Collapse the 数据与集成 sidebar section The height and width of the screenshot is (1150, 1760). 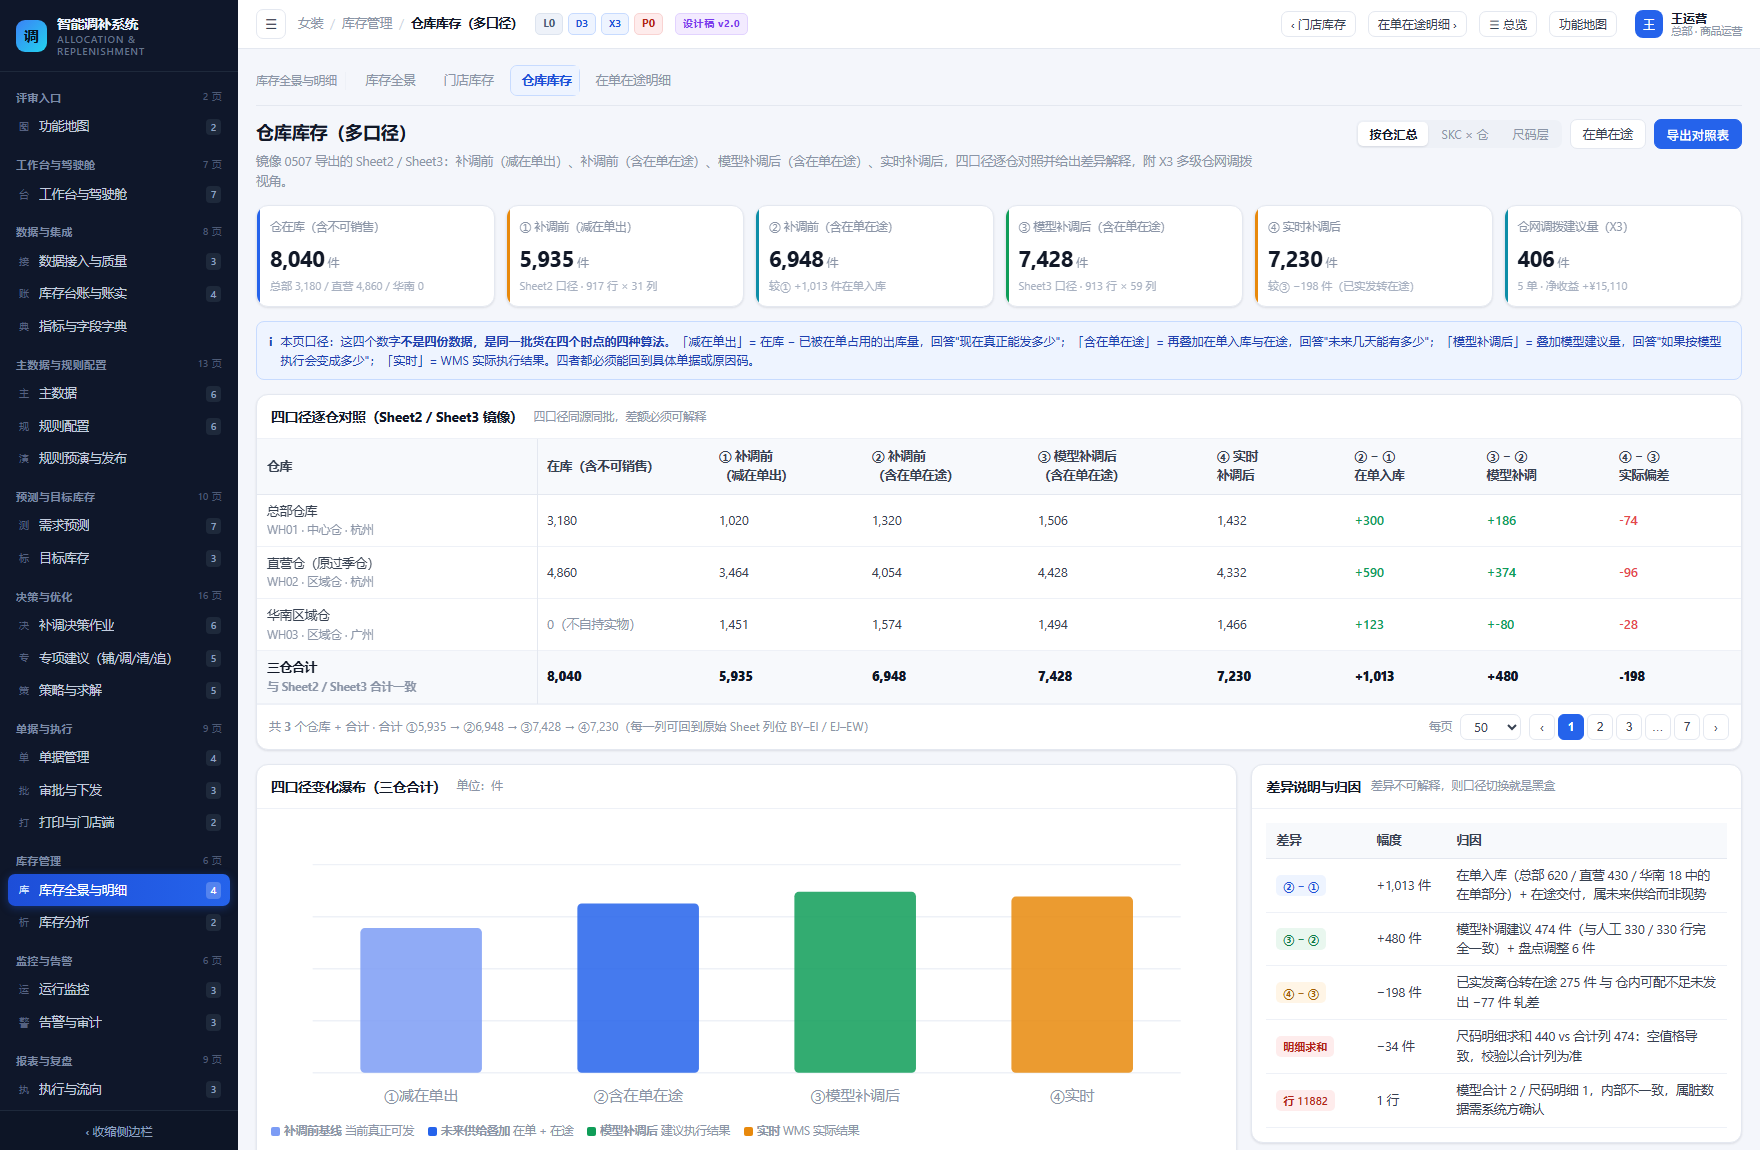[x=119, y=232]
